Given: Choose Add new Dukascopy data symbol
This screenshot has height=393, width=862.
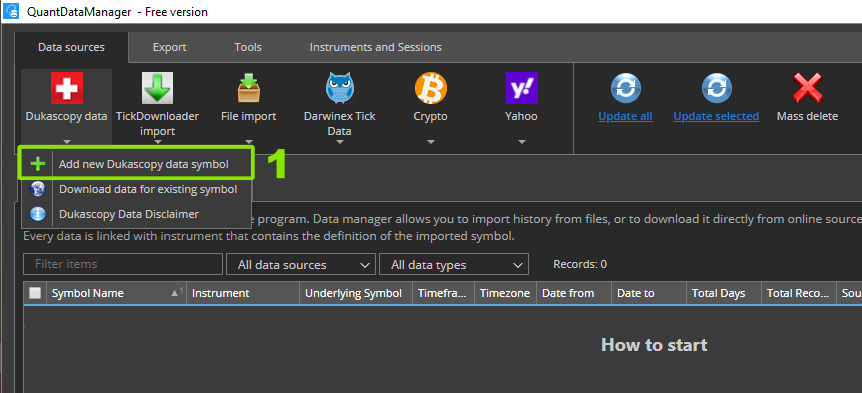Looking at the screenshot, I should tap(136, 164).
